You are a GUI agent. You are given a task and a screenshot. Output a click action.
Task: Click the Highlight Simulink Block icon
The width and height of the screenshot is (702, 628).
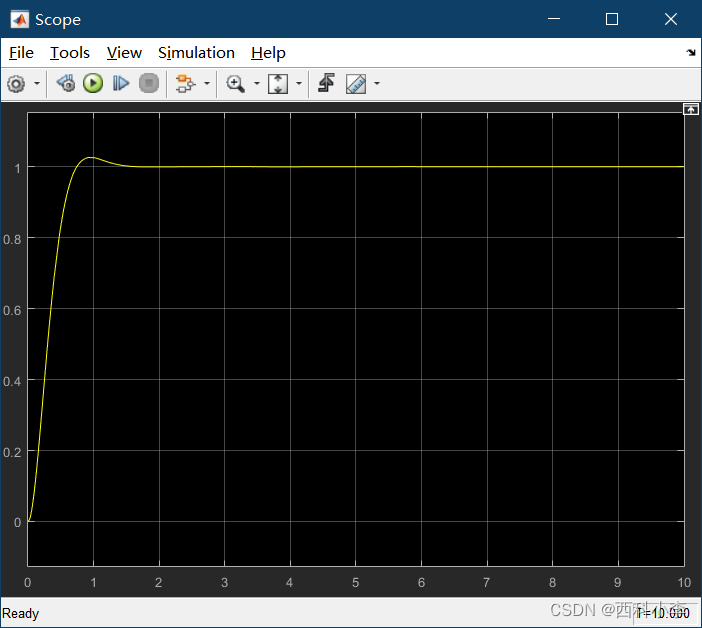coord(185,84)
